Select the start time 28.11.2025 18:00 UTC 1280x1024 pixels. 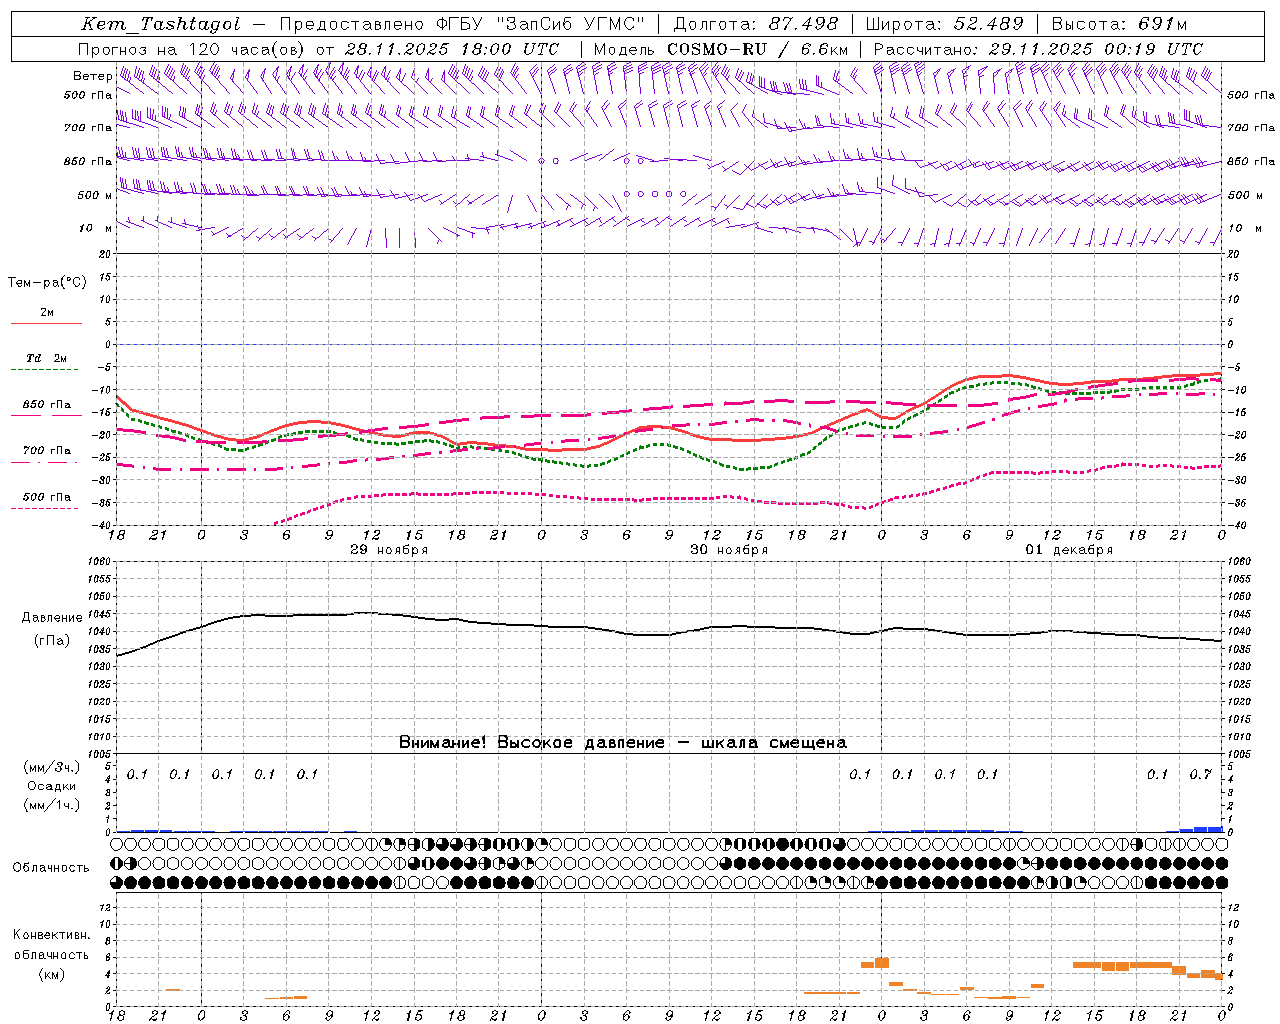452,49
